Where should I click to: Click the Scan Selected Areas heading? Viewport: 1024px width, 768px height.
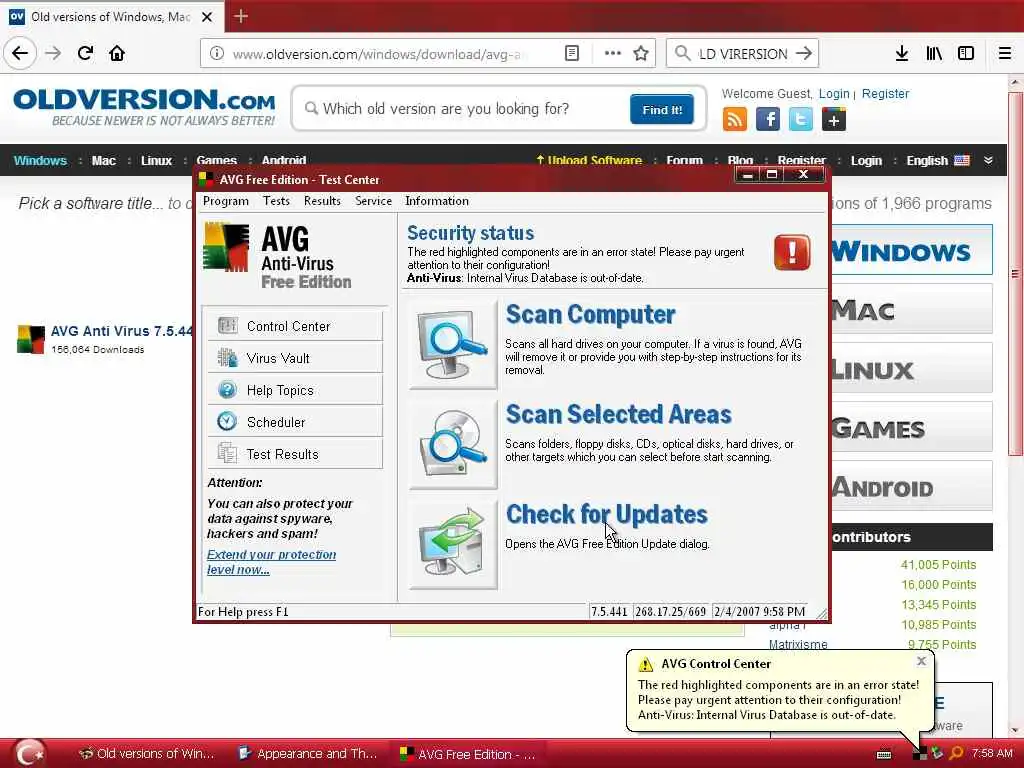618,415
